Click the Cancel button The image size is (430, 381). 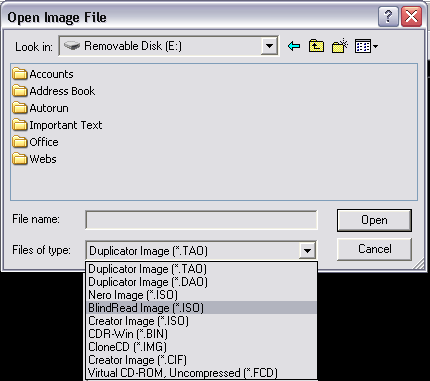374,249
